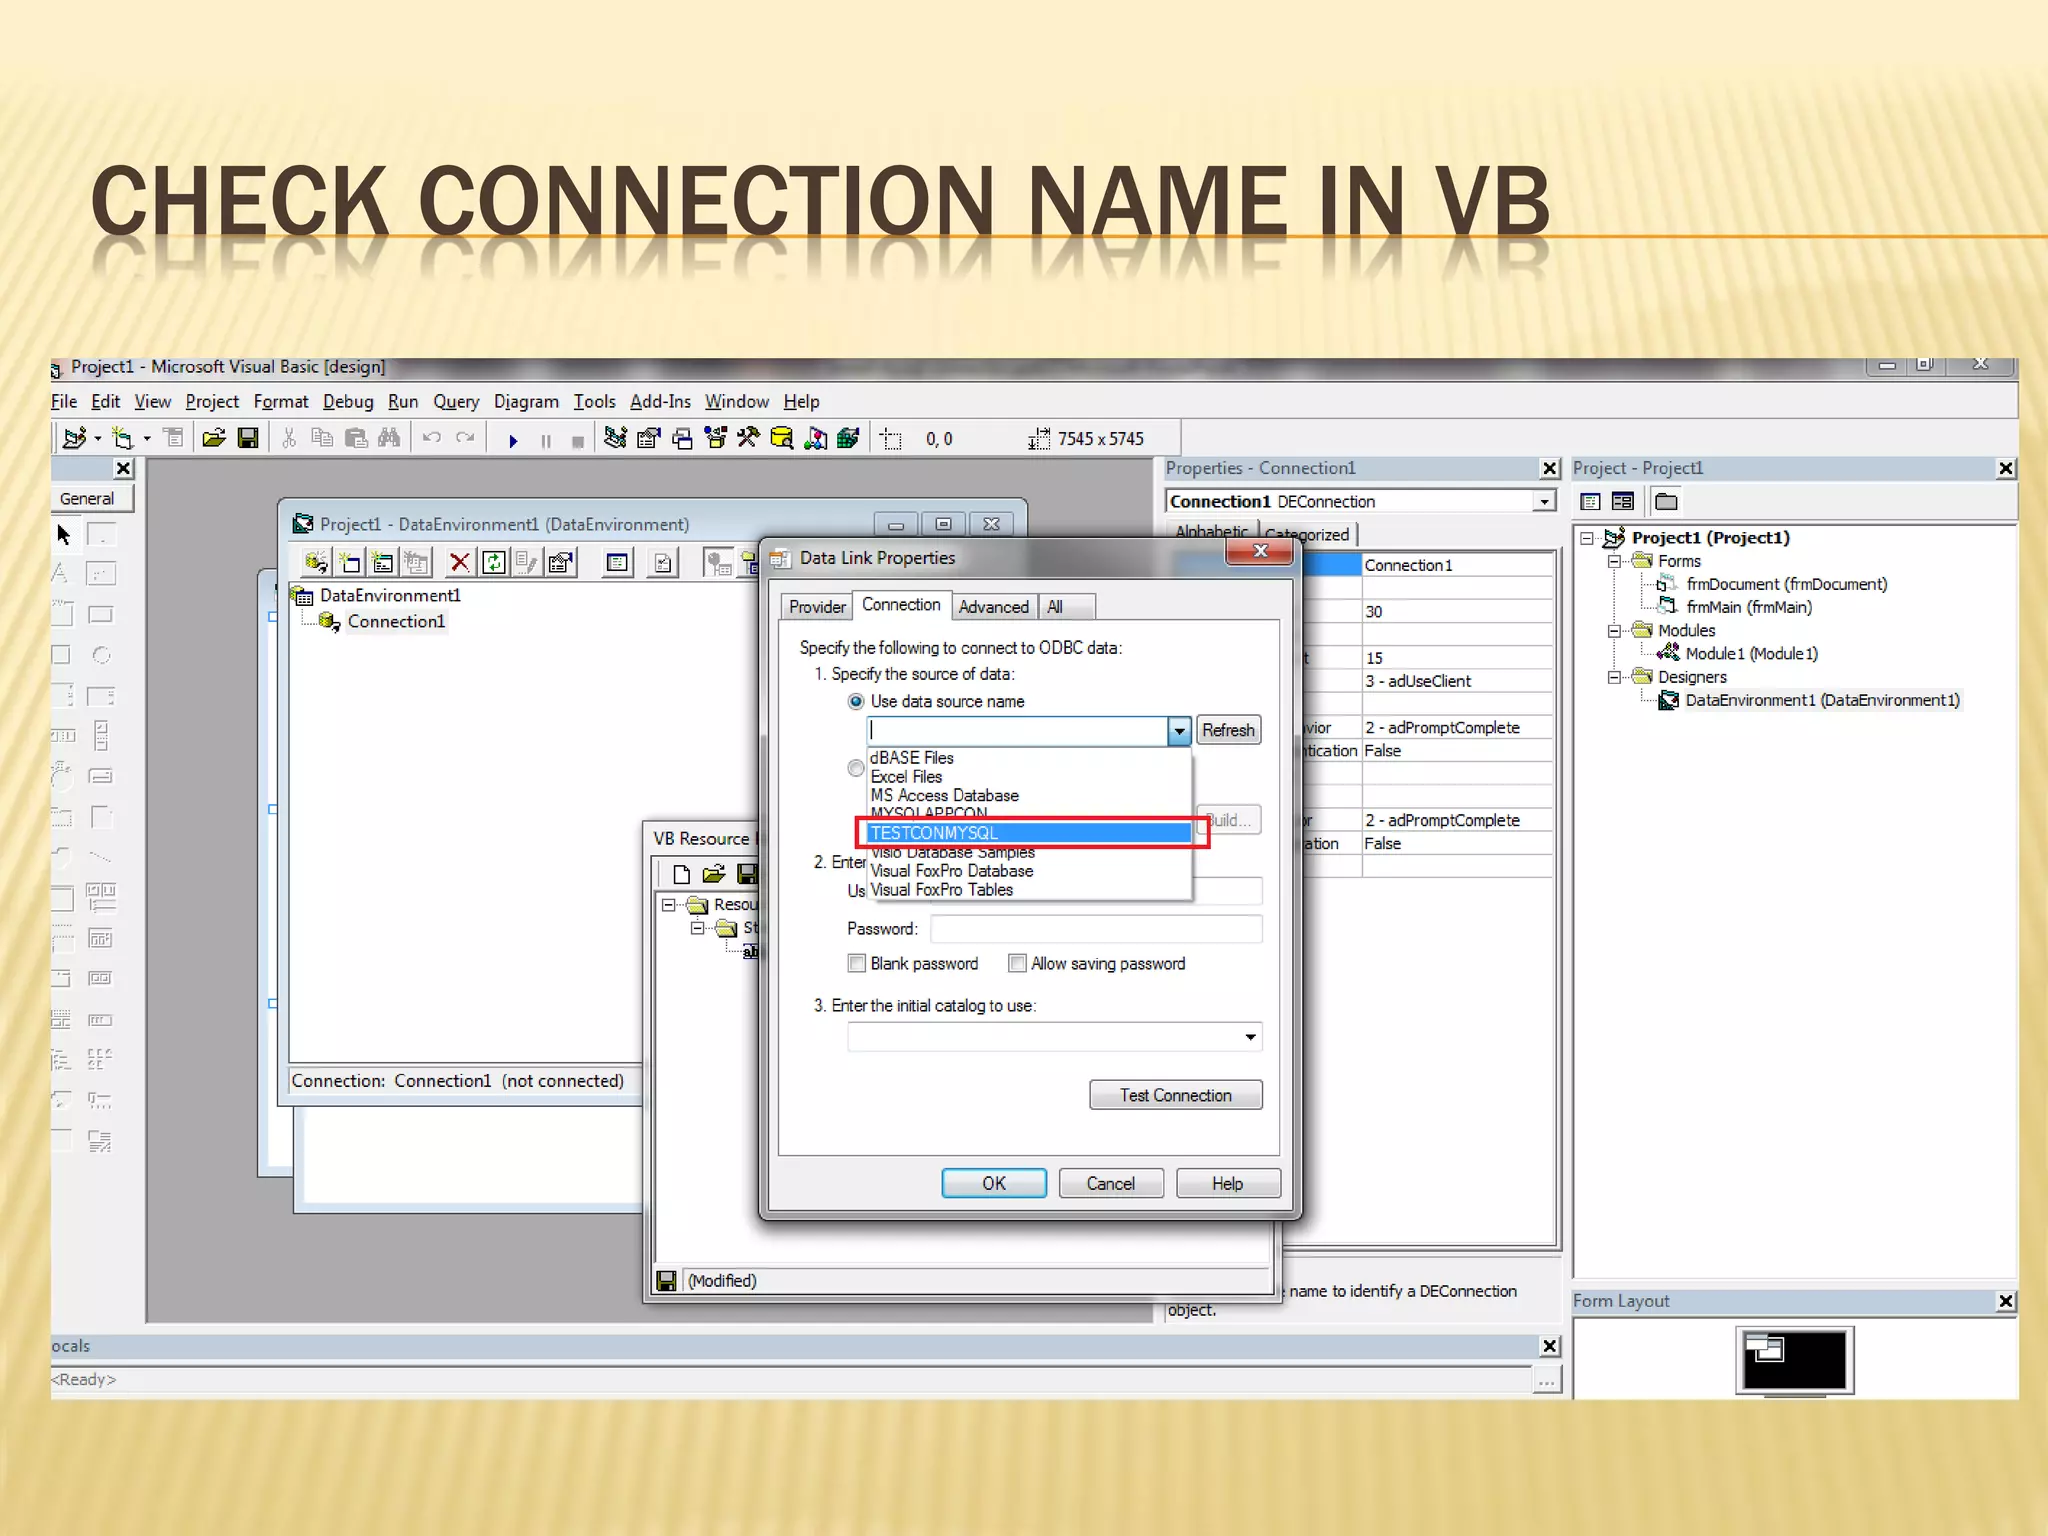Click the Options icon in DataEnvironment toolbar
The height and width of the screenshot is (1536, 2048).
pyautogui.click(x=663, y=563)
